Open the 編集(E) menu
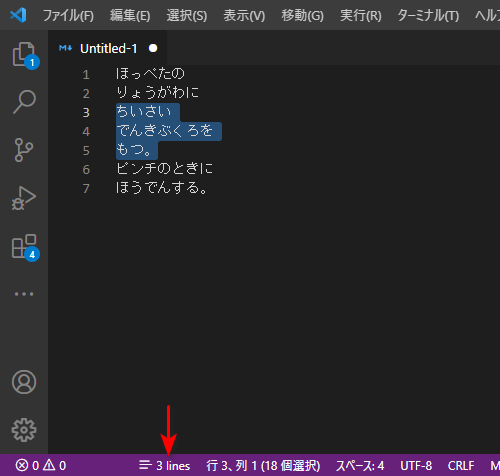The image size is (500, 476). (130, 15)
